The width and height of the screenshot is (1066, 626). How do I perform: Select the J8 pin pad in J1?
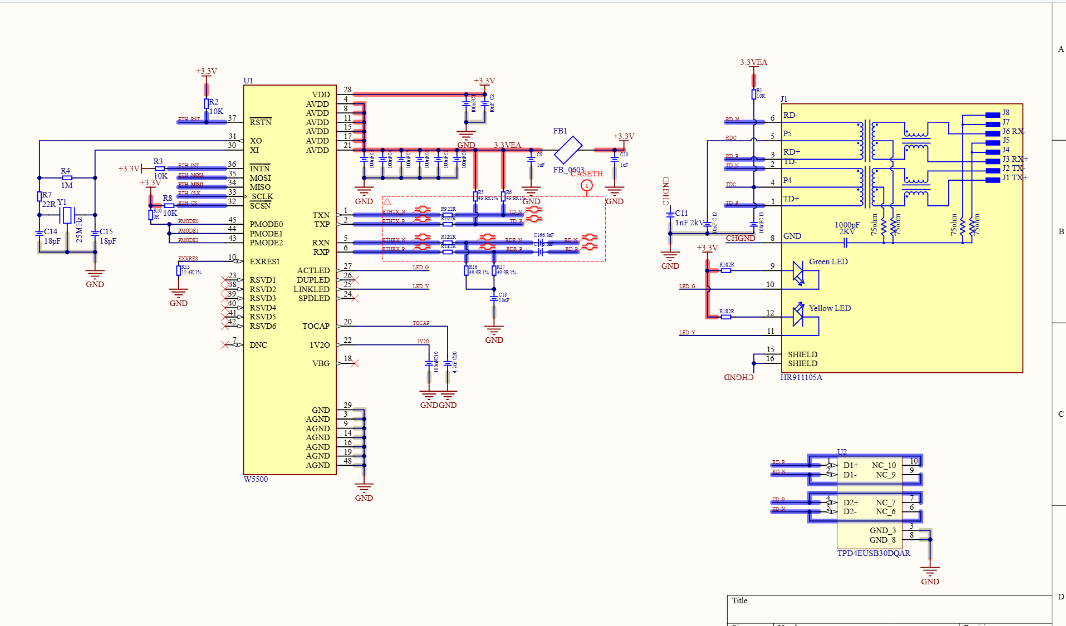[x=993, y=115]
